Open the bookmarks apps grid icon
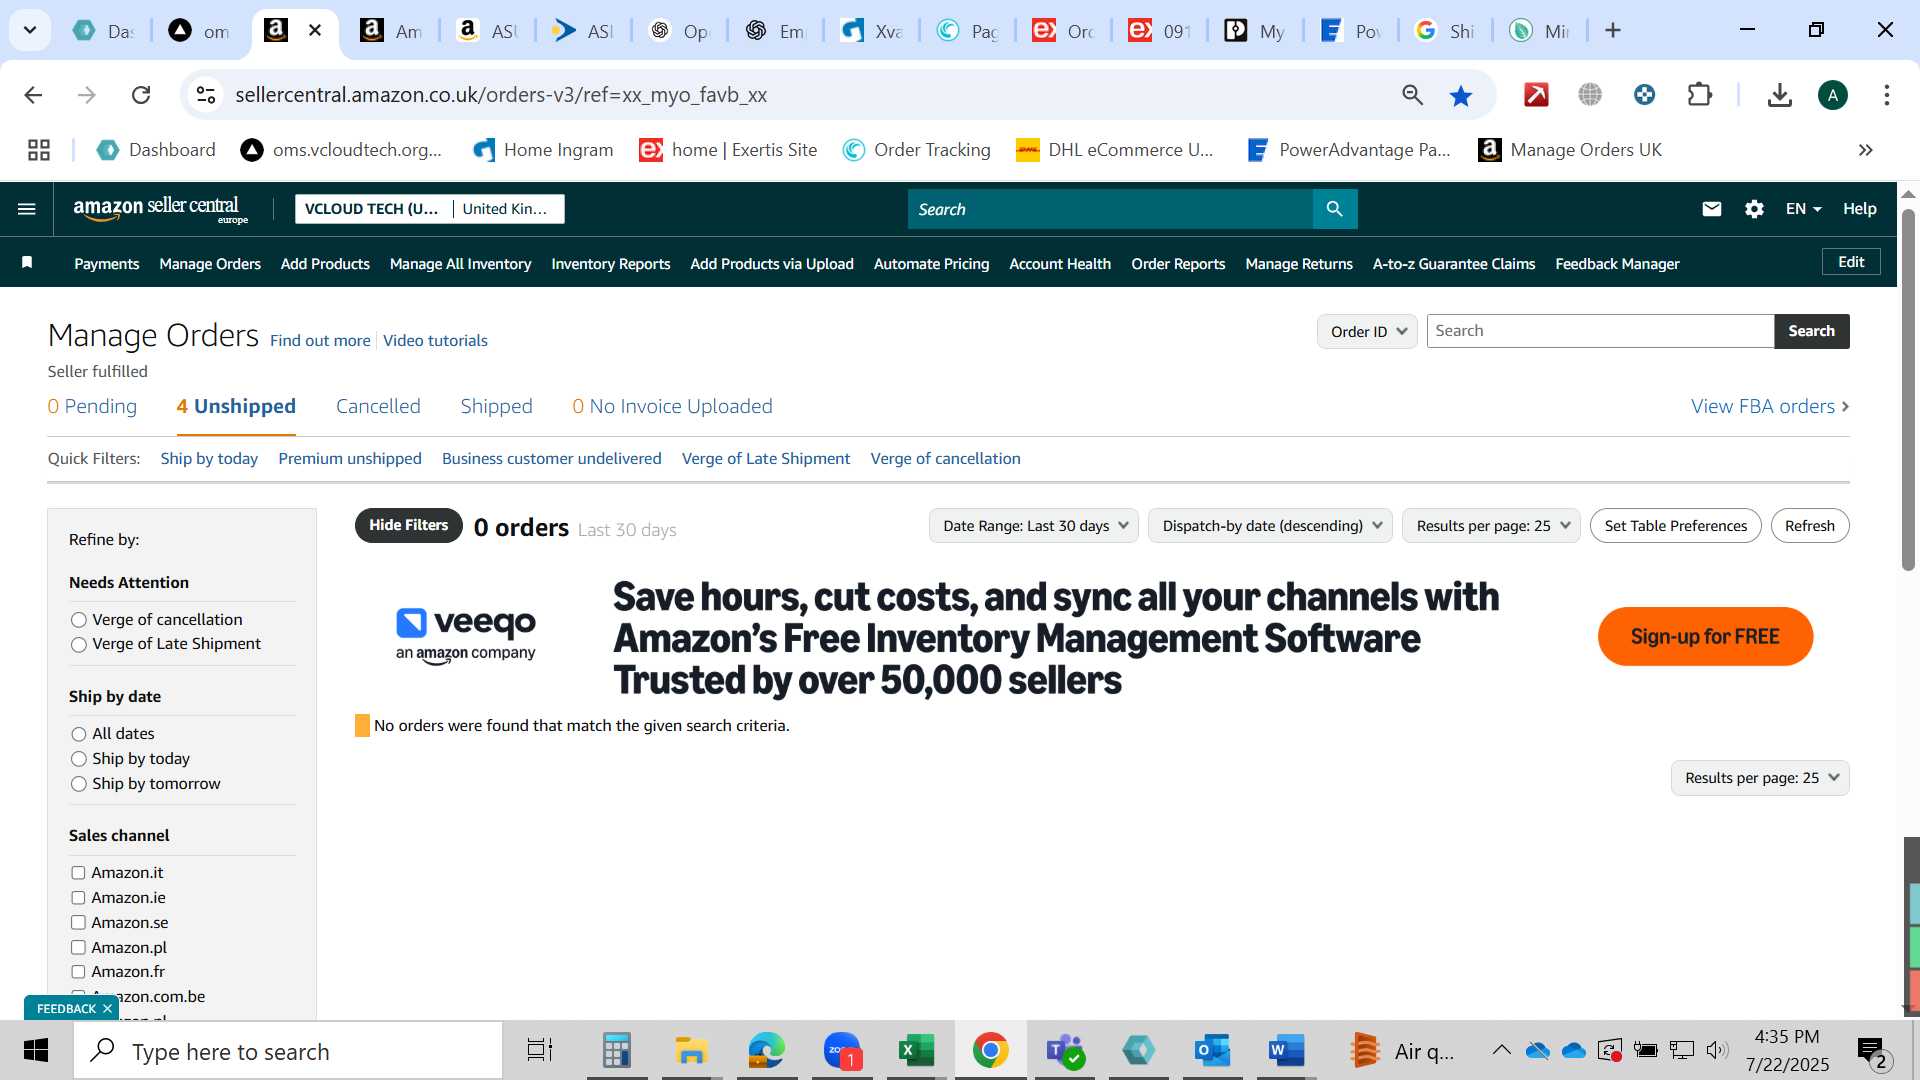Viewport: 1920px width, 1080px height. (x=39, y=150)
